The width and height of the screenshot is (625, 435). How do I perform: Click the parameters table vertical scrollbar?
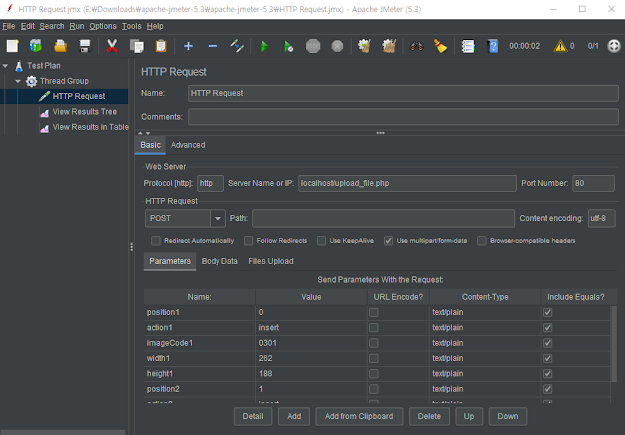point(614,344)
